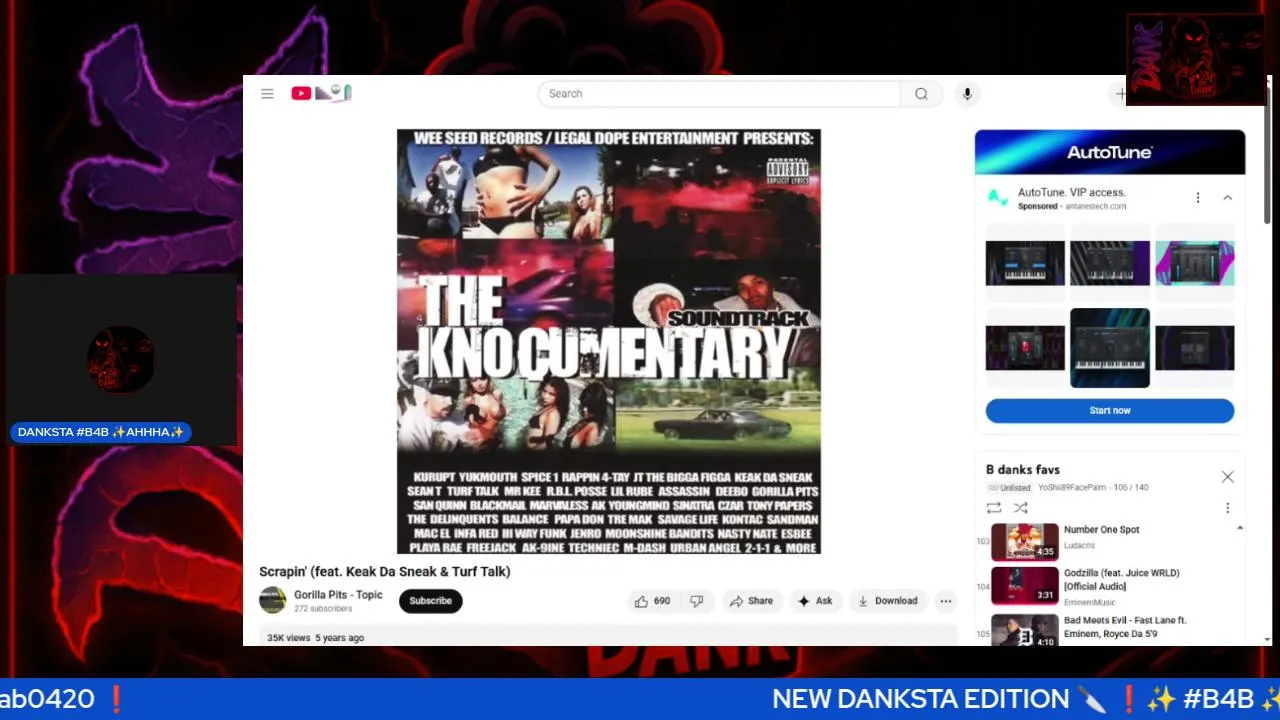Select Godzilla (feat. Juice WRLD) playlist item

pyautogui.click(x=1110, y=586)
